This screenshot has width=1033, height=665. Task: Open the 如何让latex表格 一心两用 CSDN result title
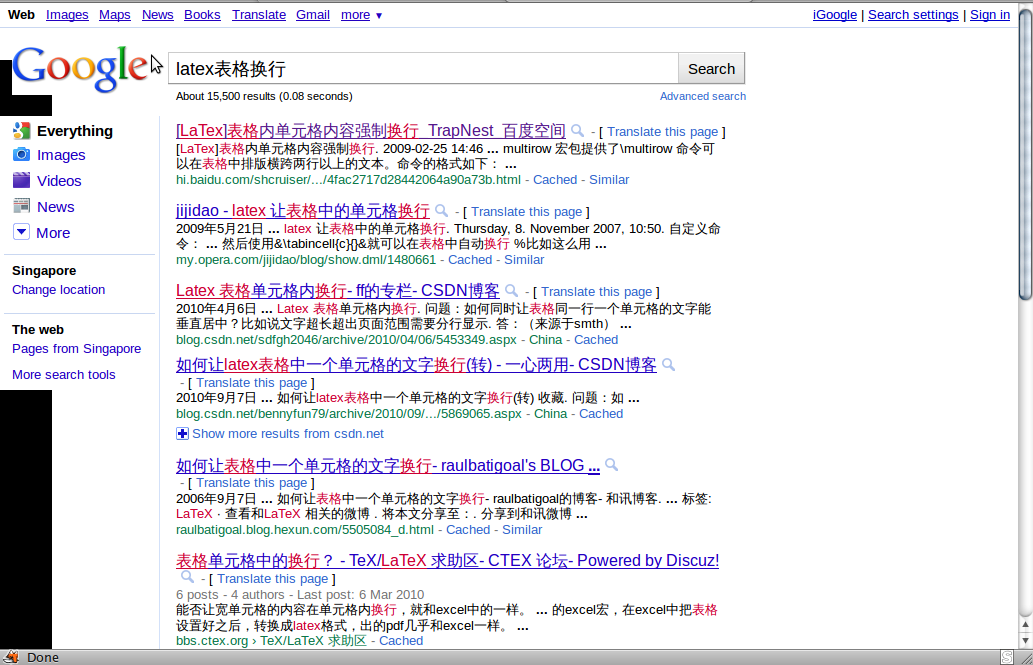416,364
